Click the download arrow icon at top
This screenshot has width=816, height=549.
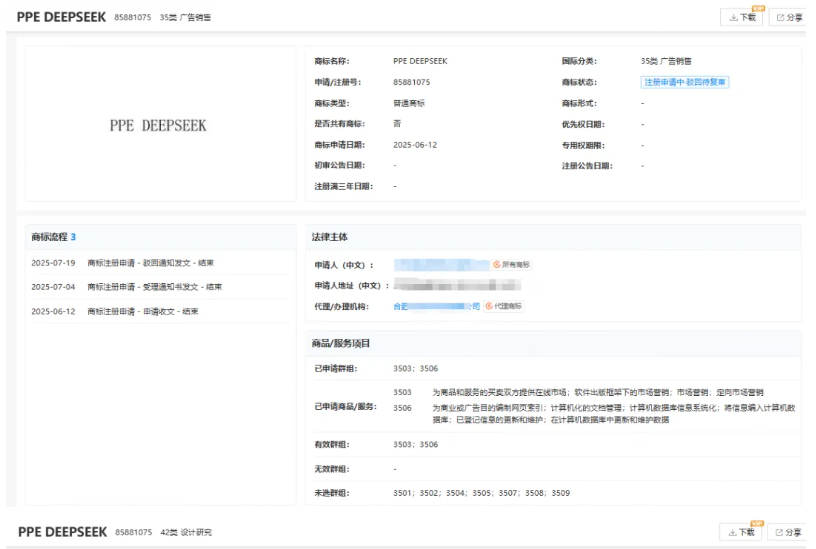point(733,18)
